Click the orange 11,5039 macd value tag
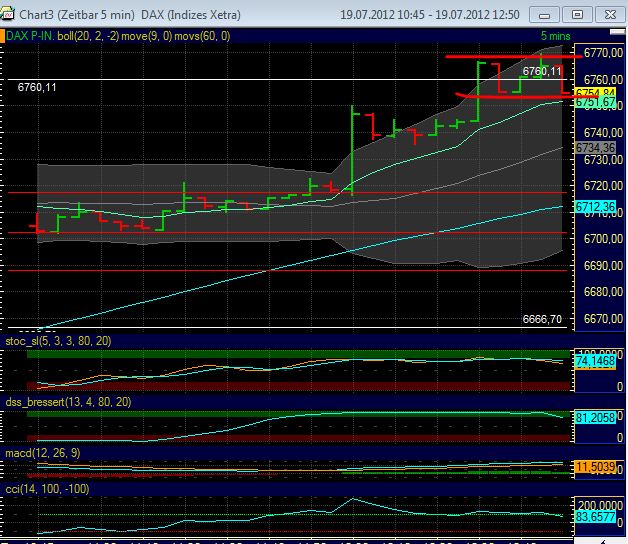 (x=595, y=467)
